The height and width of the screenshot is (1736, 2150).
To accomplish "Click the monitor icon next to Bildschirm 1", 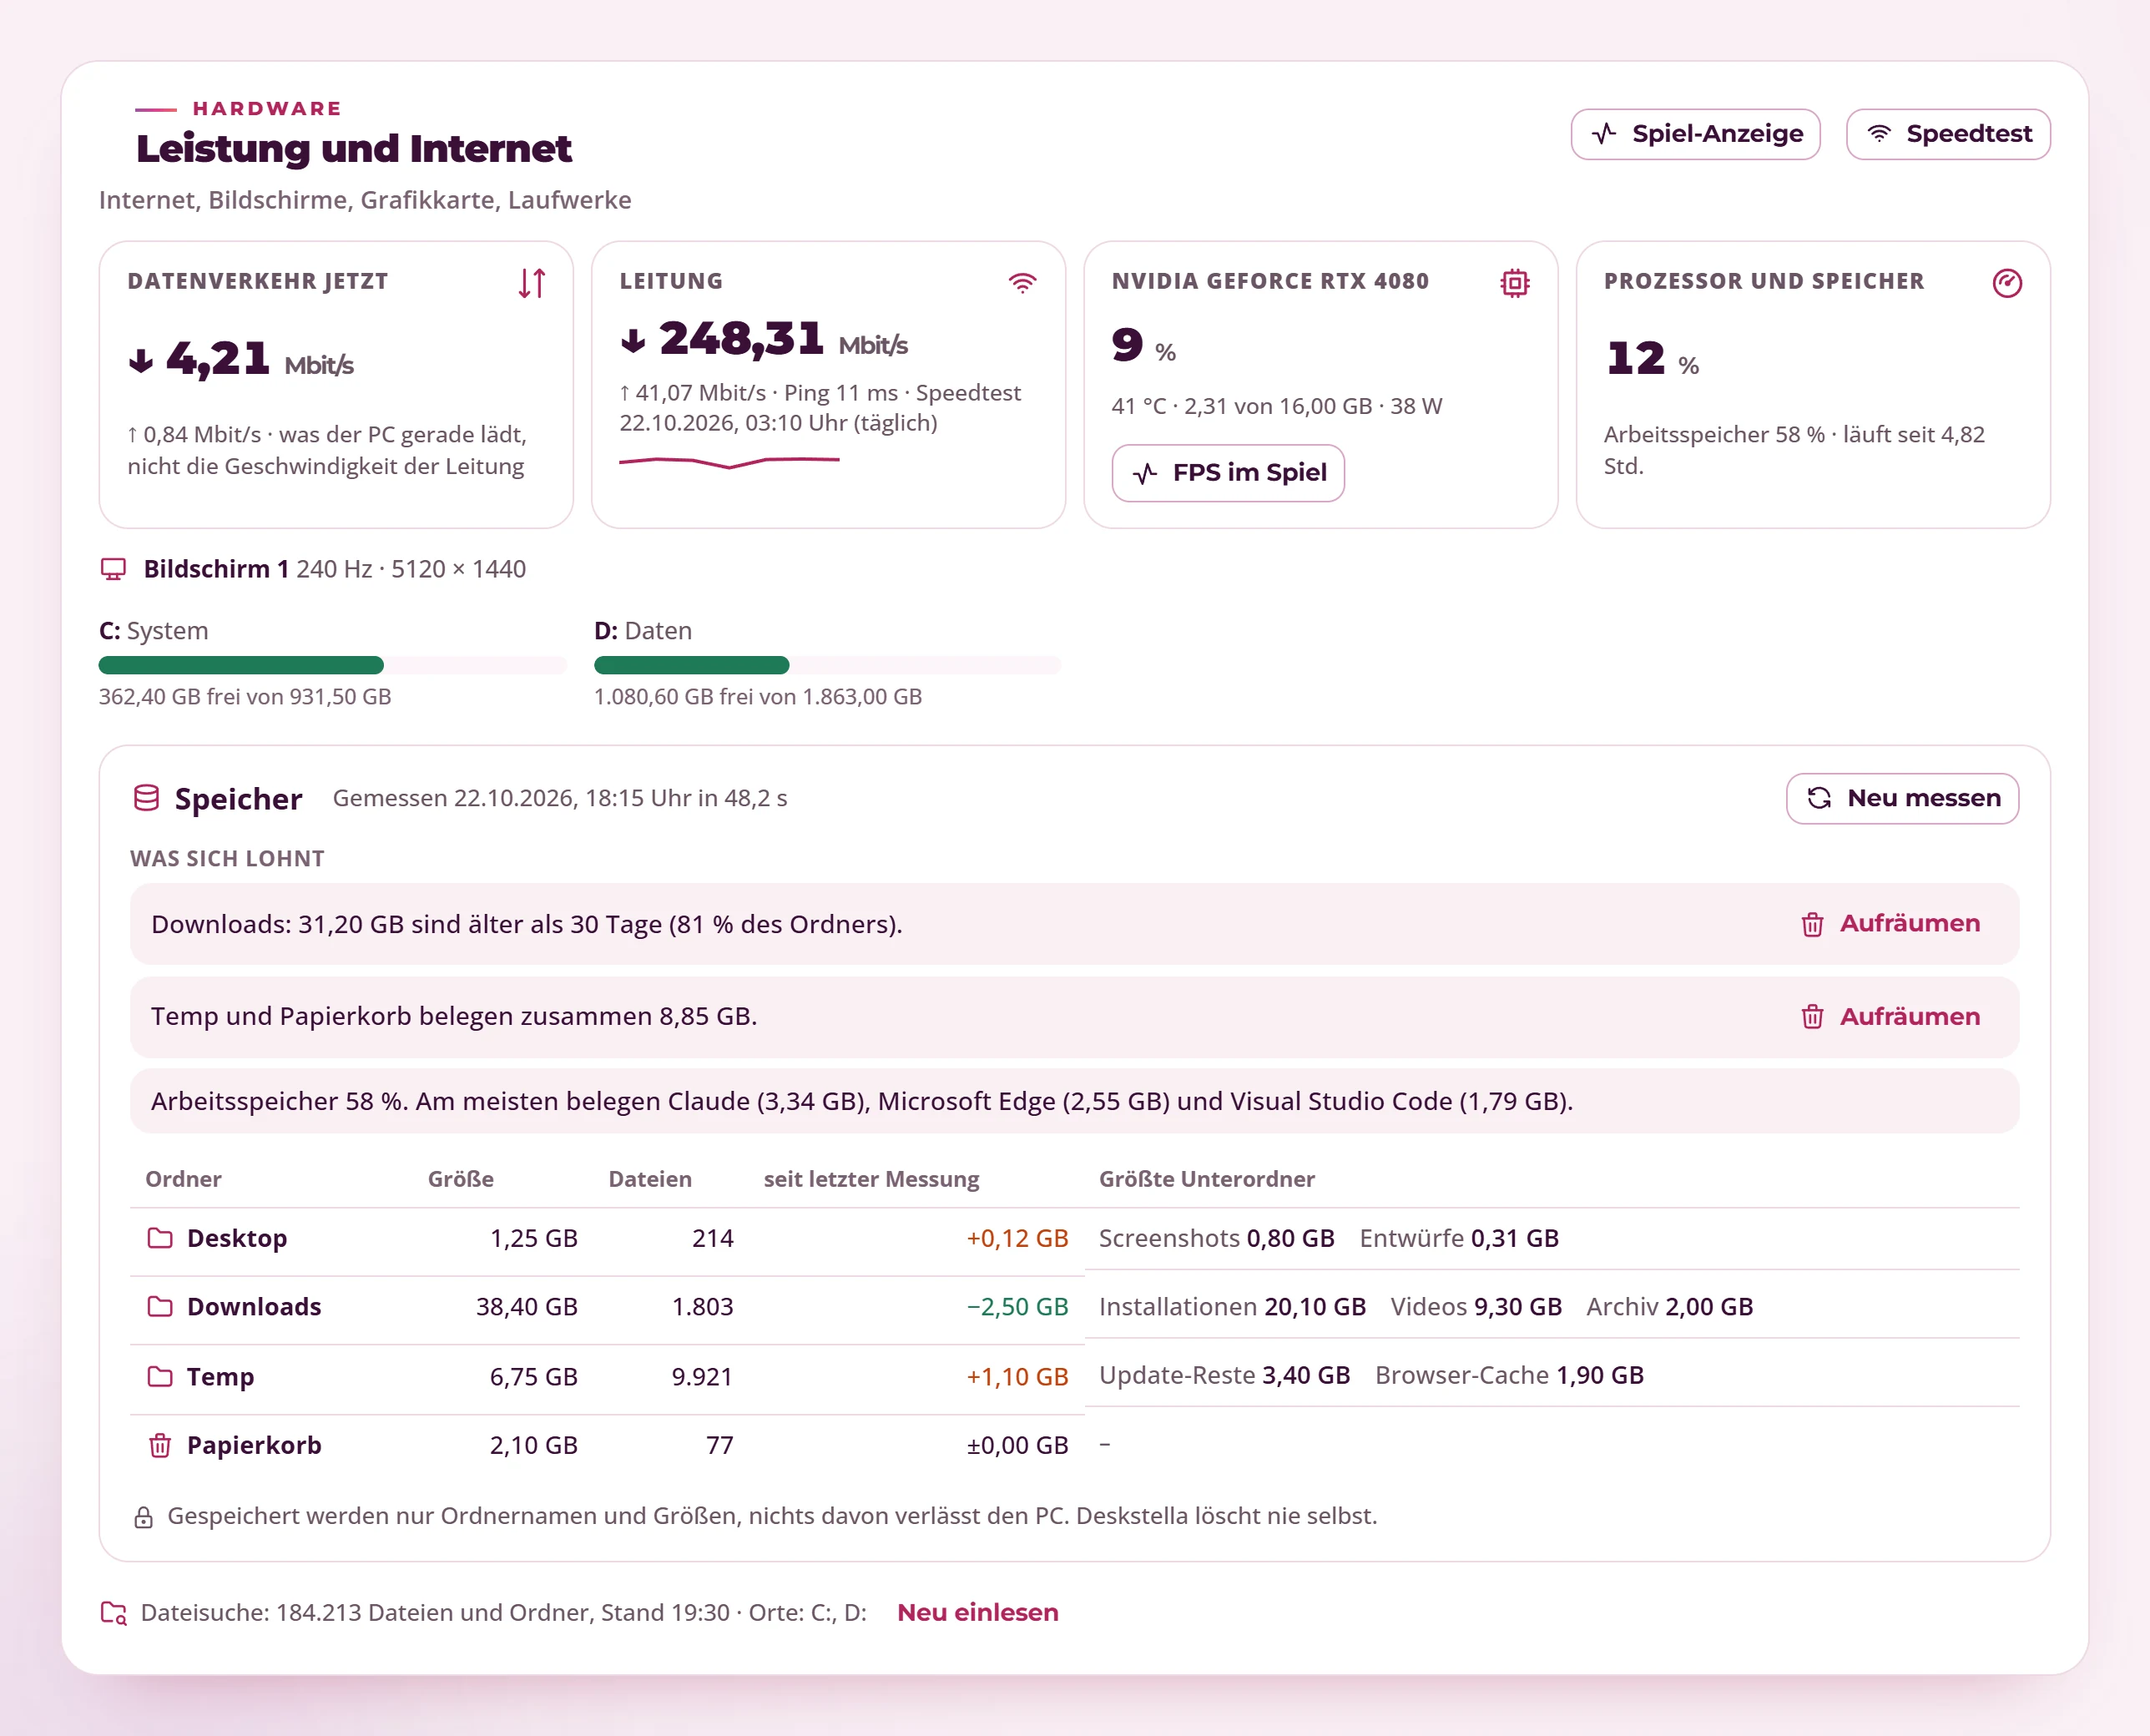I will pyautogui.click(x=113, y=569).
